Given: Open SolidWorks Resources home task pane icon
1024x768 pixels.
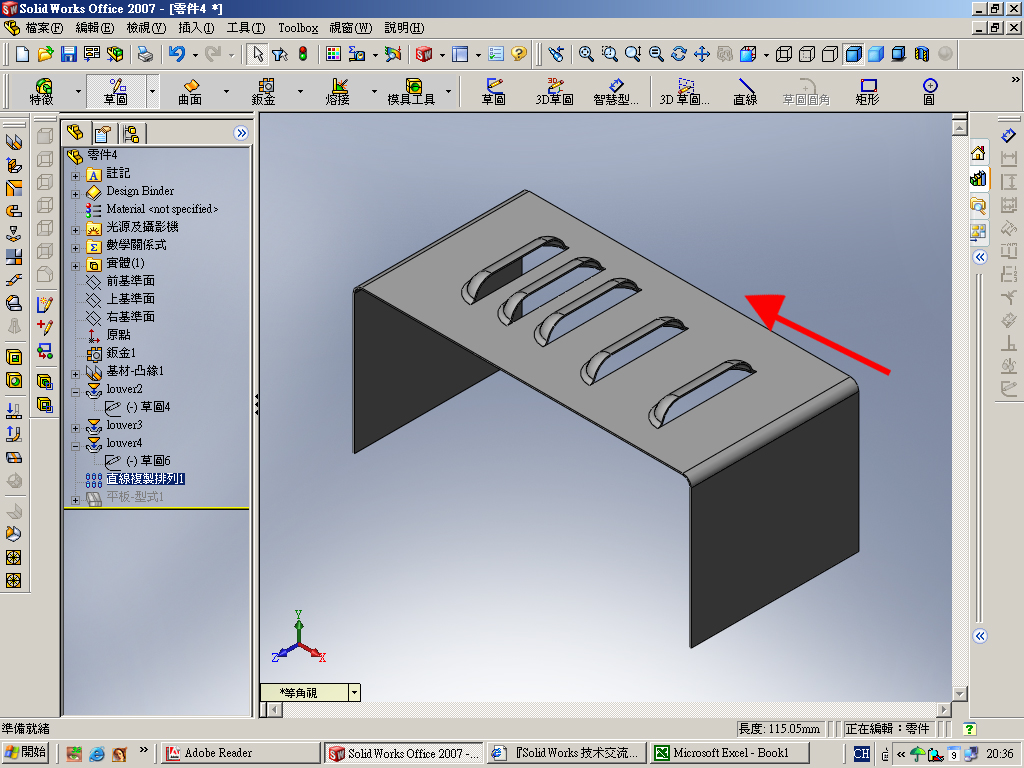Looking at the screenshot, I should 978,153.
